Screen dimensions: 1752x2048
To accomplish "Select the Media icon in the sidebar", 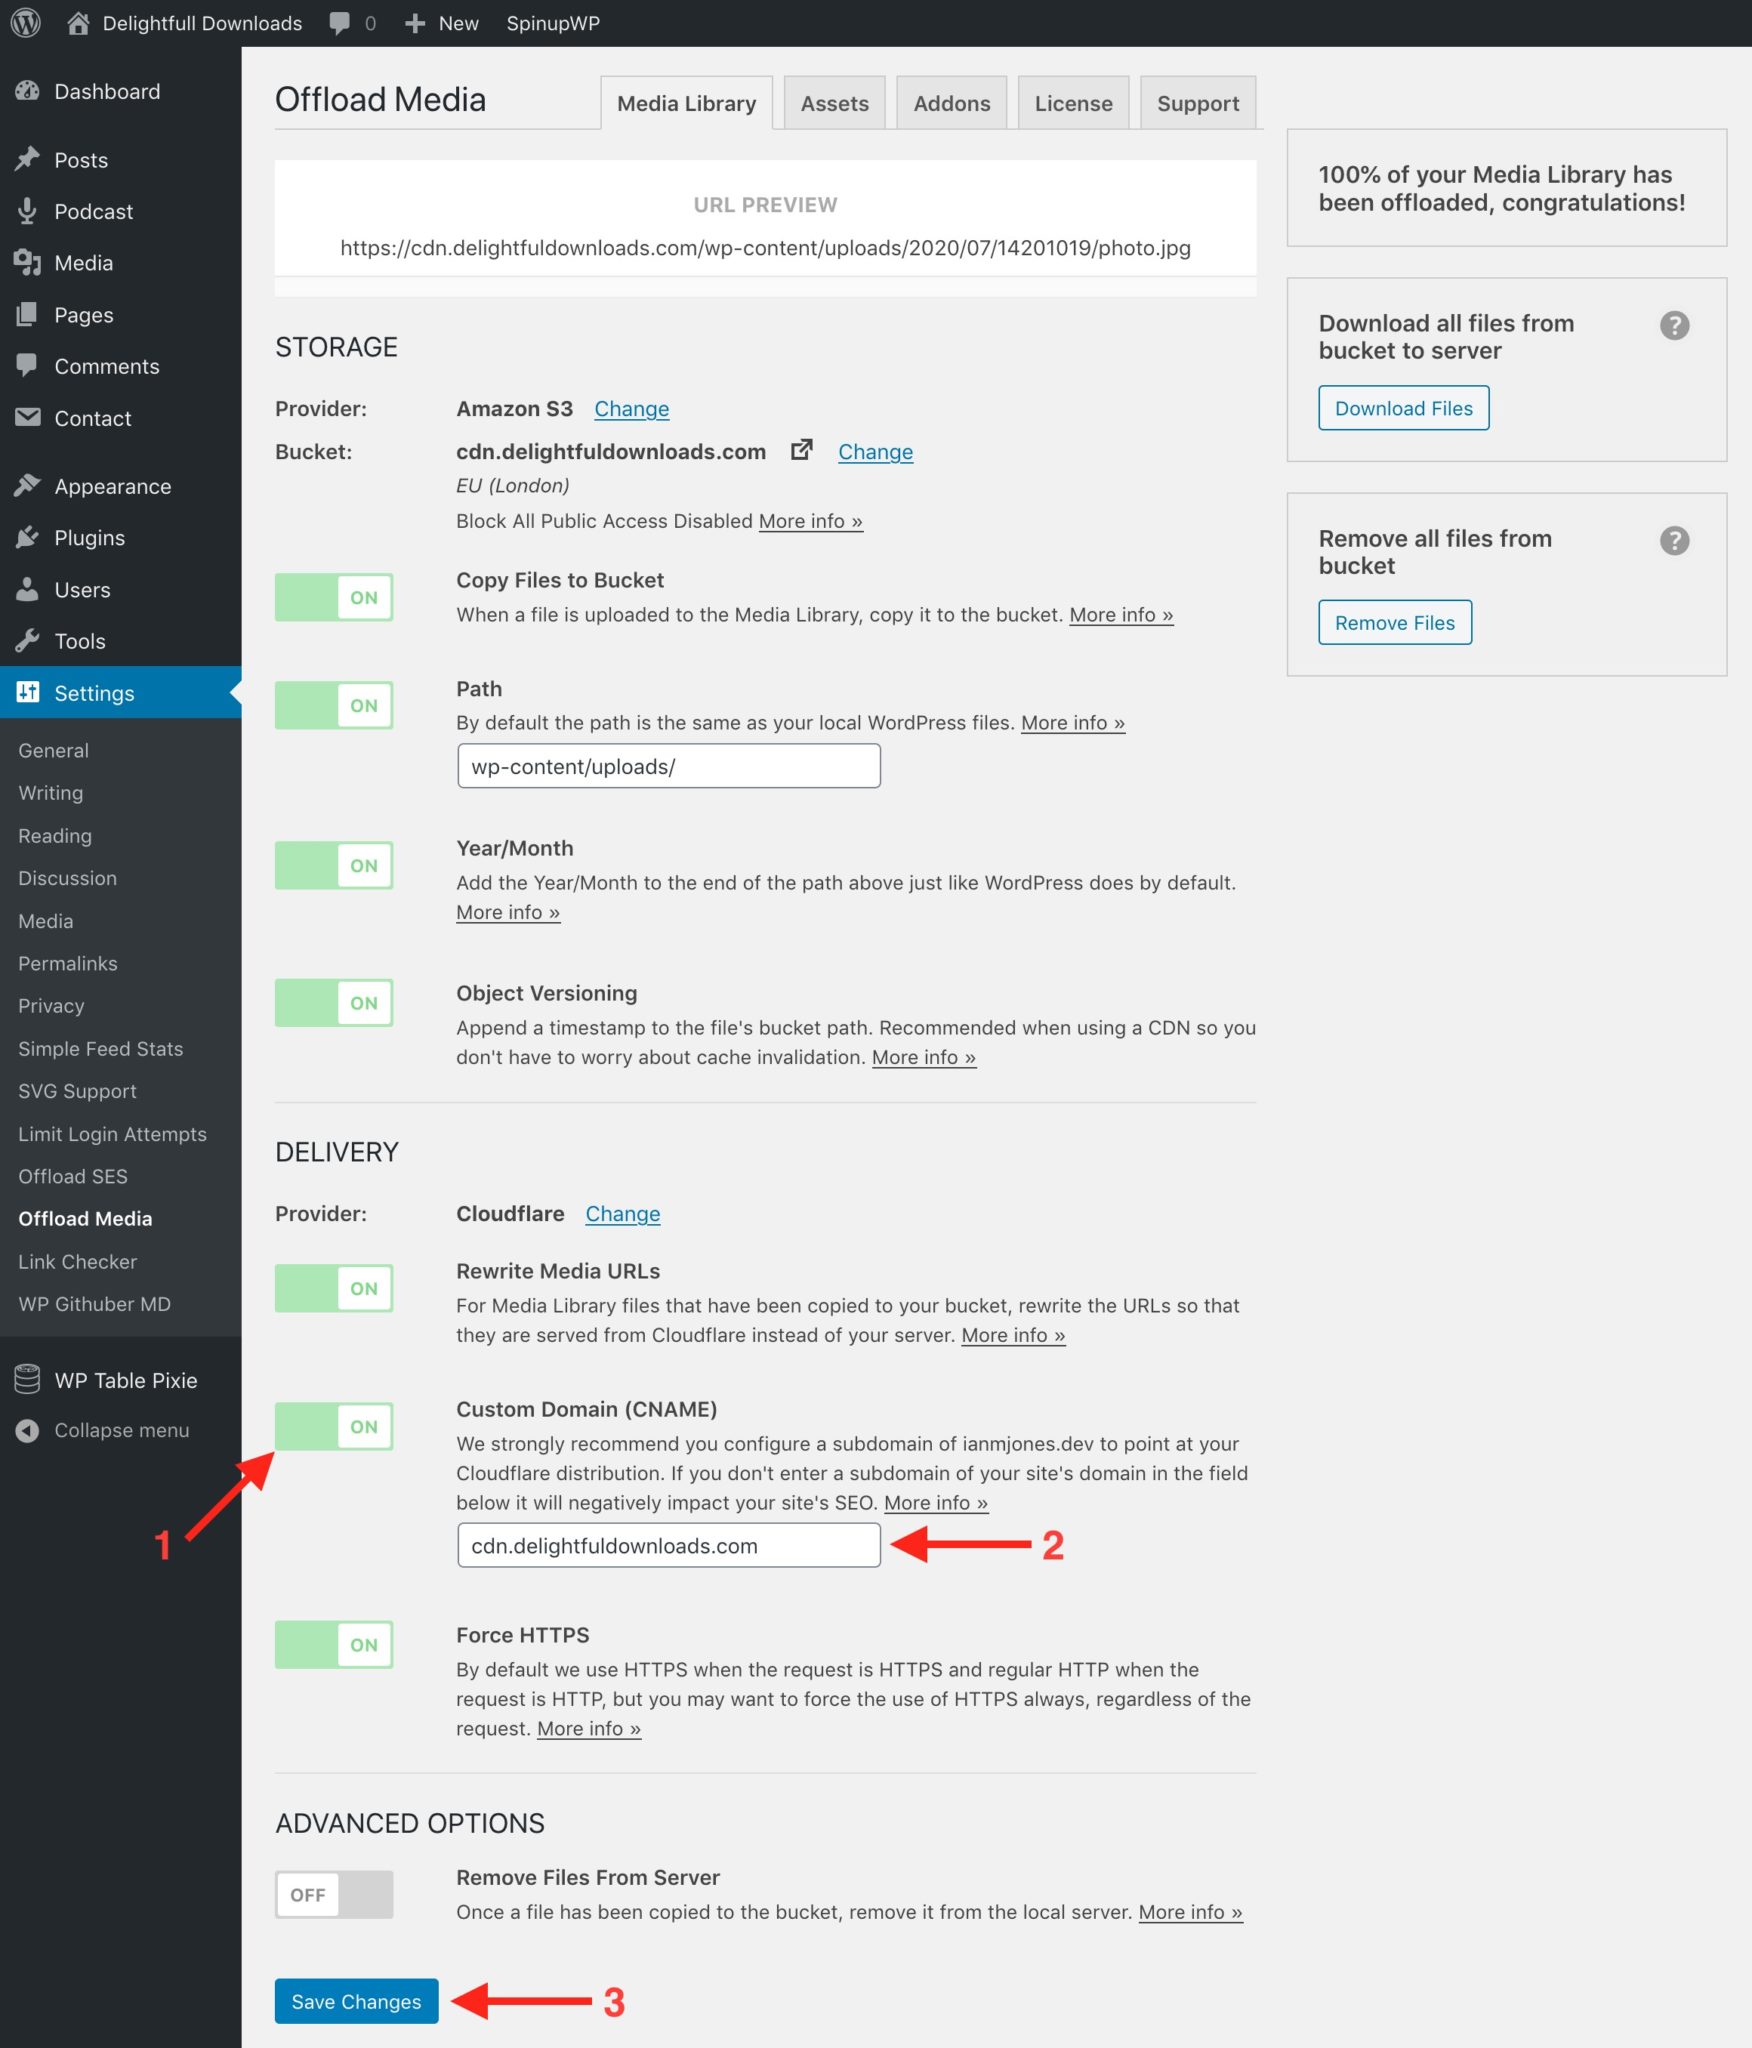I will (x=29, y=263).
